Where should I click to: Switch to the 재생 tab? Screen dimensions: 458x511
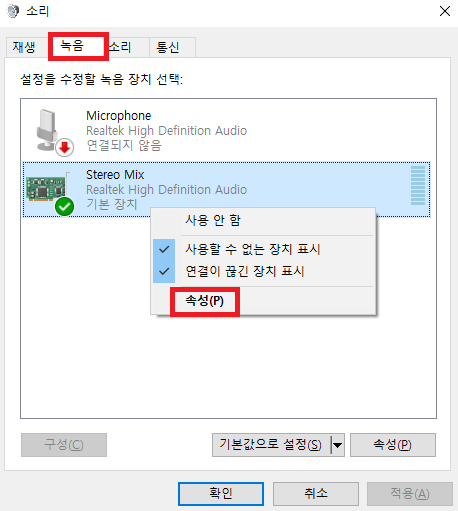click(x=24, y=47)
